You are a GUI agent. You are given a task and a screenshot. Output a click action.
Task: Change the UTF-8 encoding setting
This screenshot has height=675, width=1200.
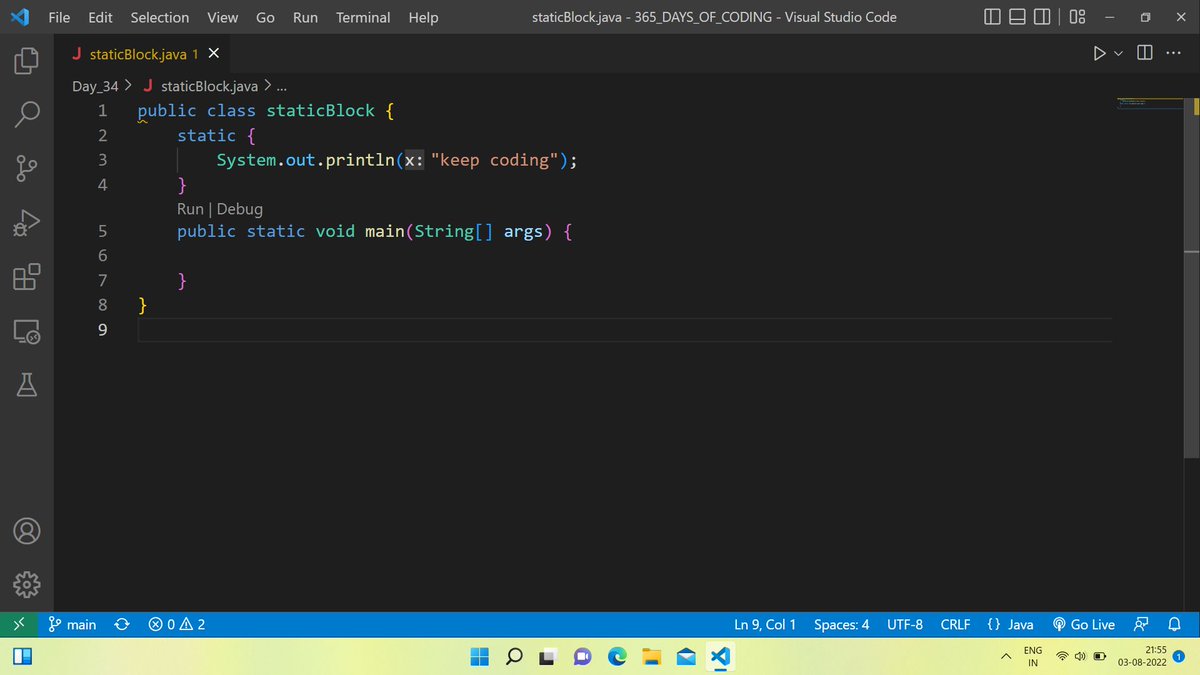tap(905, 624)
